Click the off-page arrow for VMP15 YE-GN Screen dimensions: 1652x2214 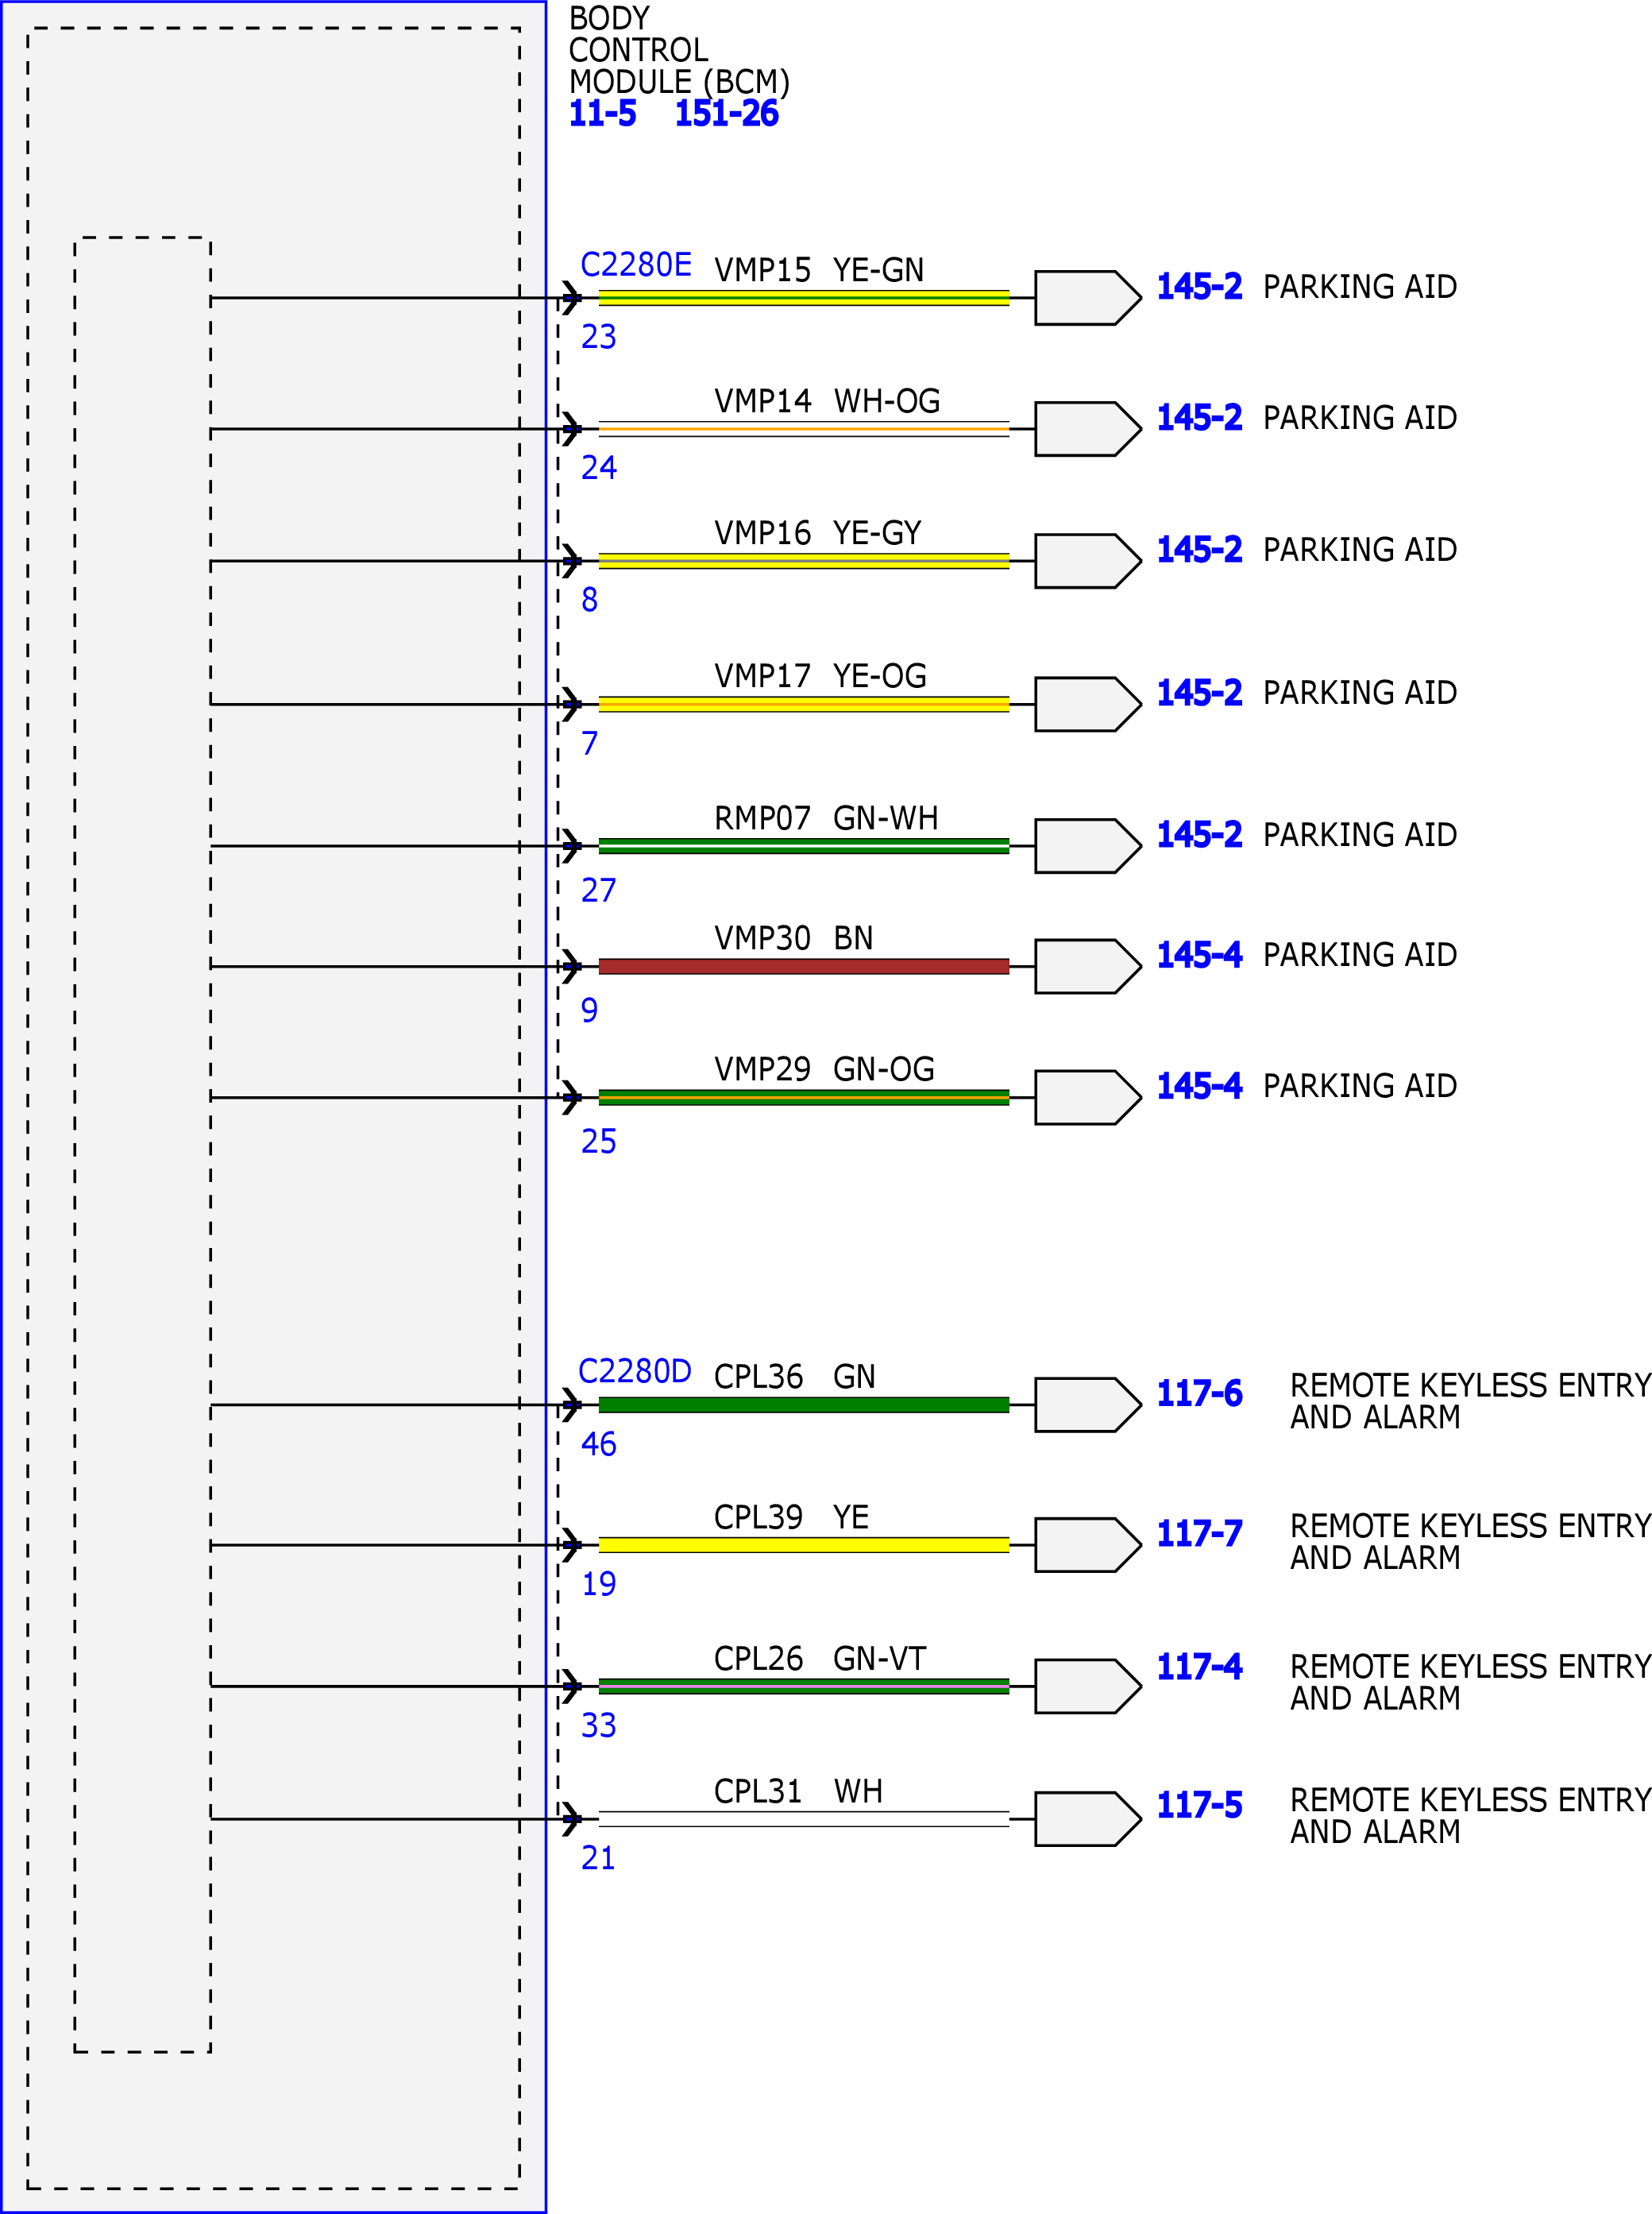(1087, 298)
